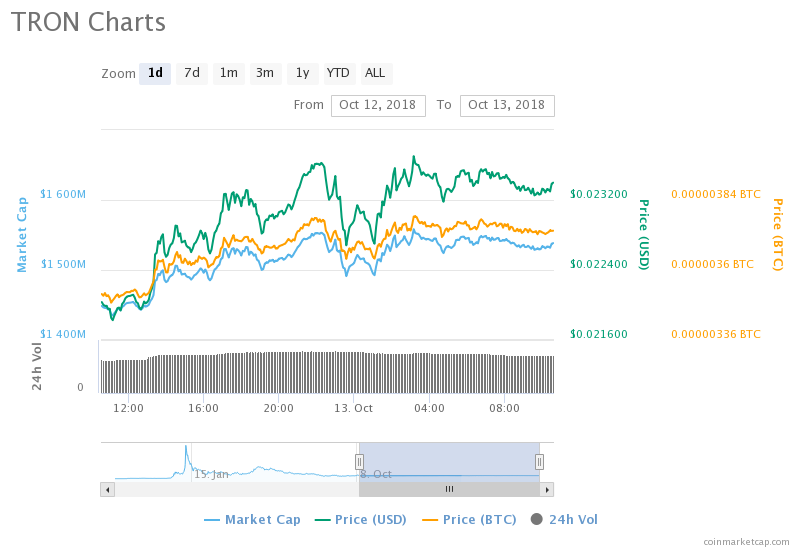This screenshot has width=800, height=550.
Task: Click the 24h Vol axis title
Action: (37, 366)
